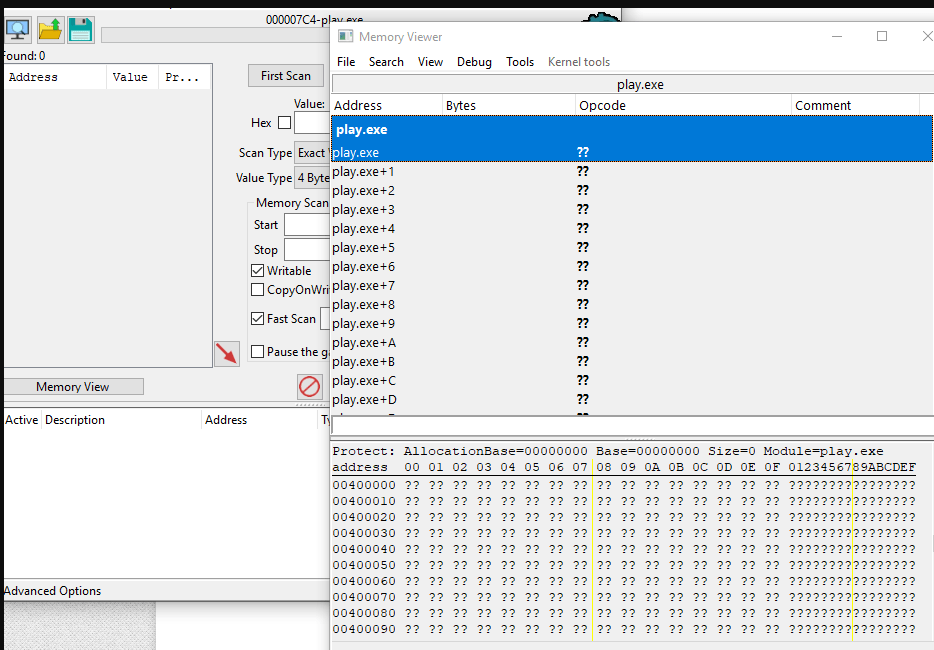Click the First Scan button
934x650 pixels.
[x=286, y=76]
